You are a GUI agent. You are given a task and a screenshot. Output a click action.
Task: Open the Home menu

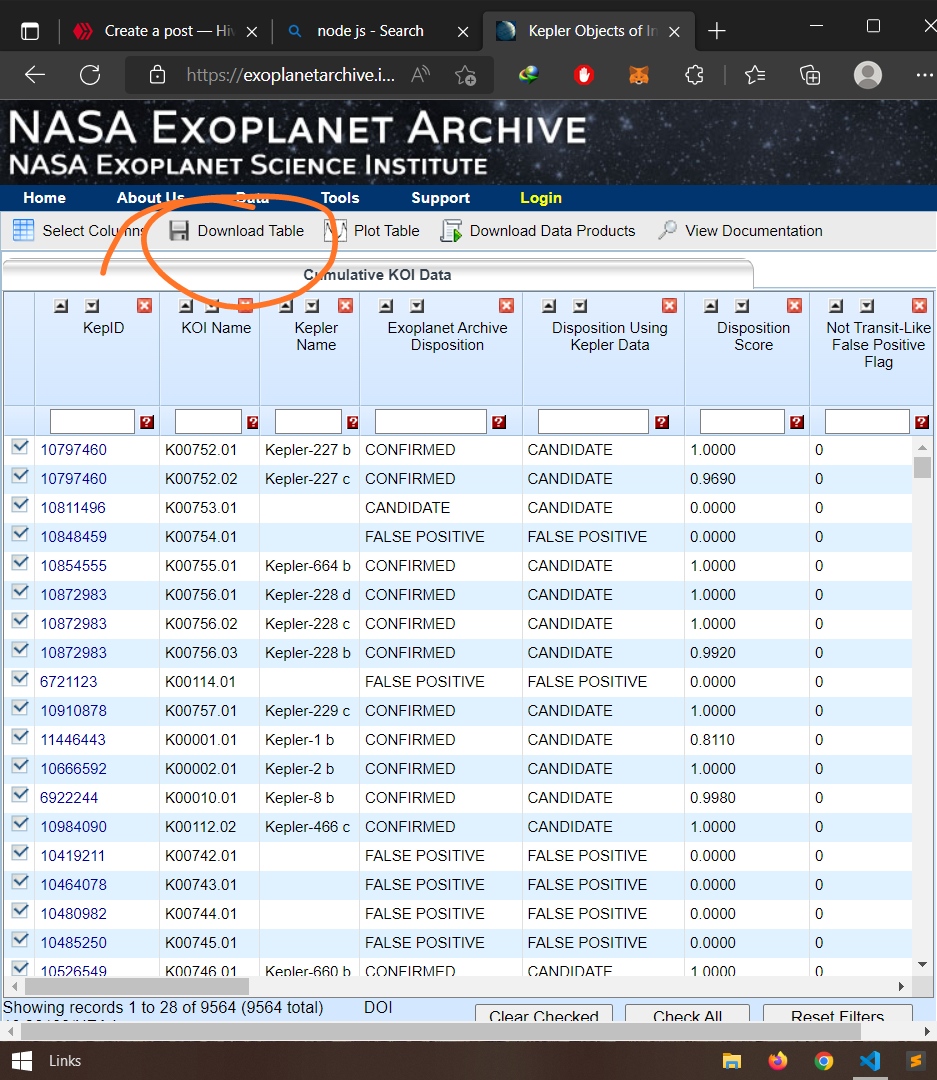click(x=45, y=198)
